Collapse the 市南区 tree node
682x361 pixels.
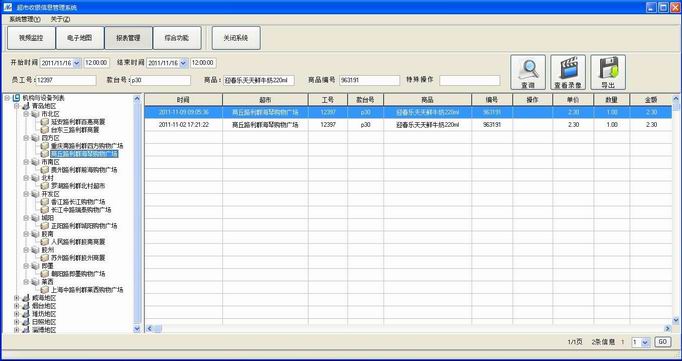[x=26, y=162]
